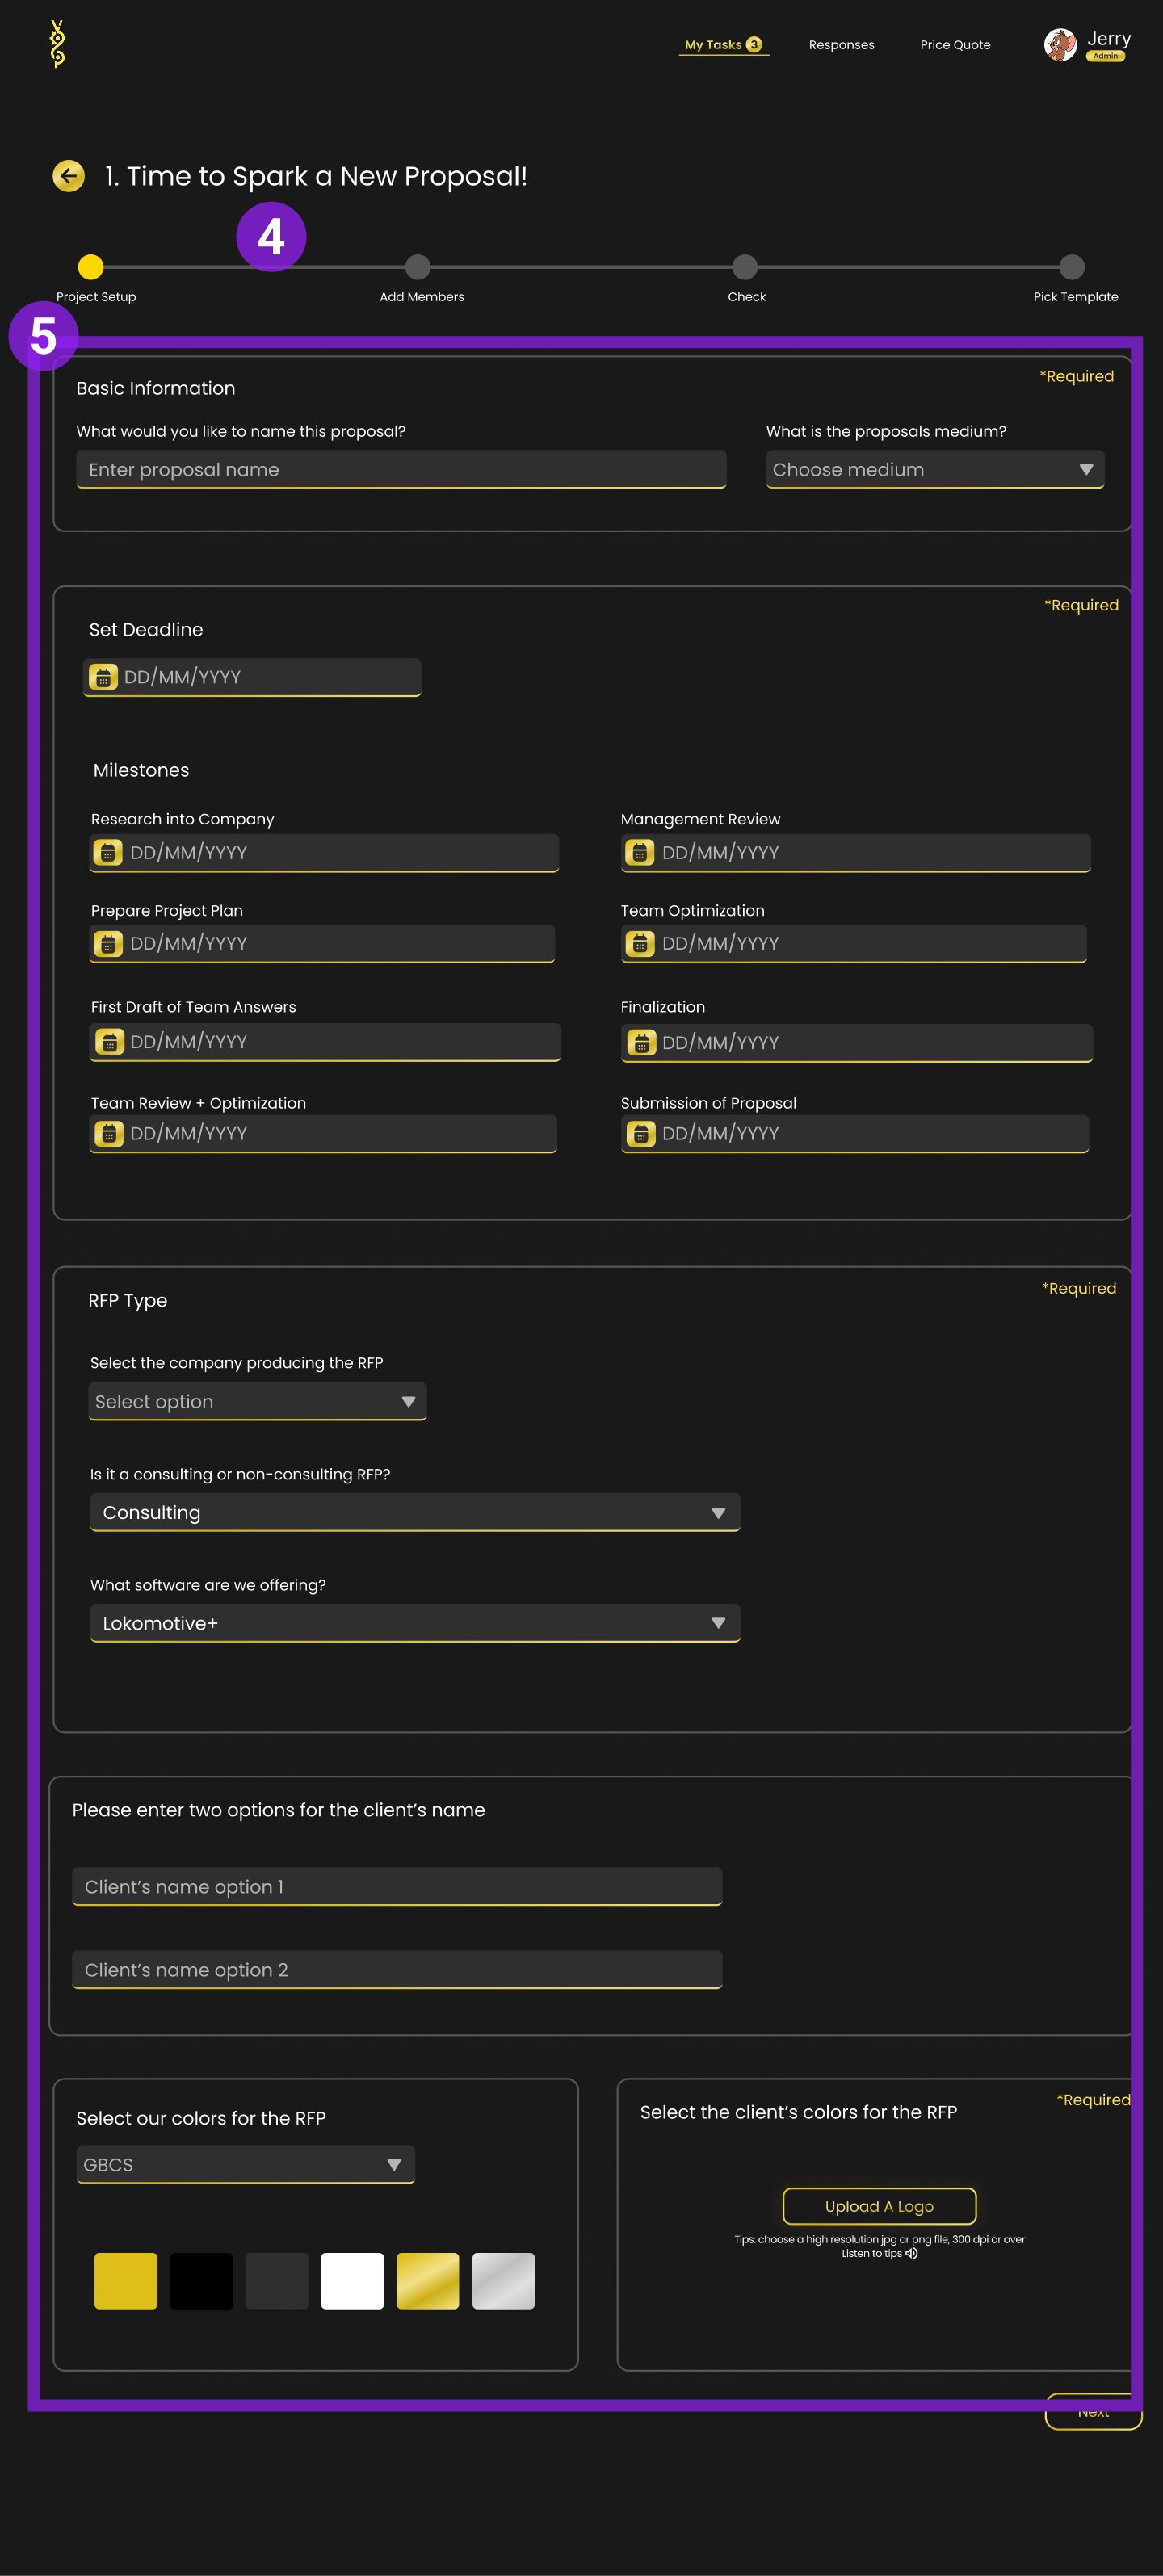Viewport: 1163px width, 2576px height.
Task: Click calendar icon for Finalization date
Action: point(641,1043)
